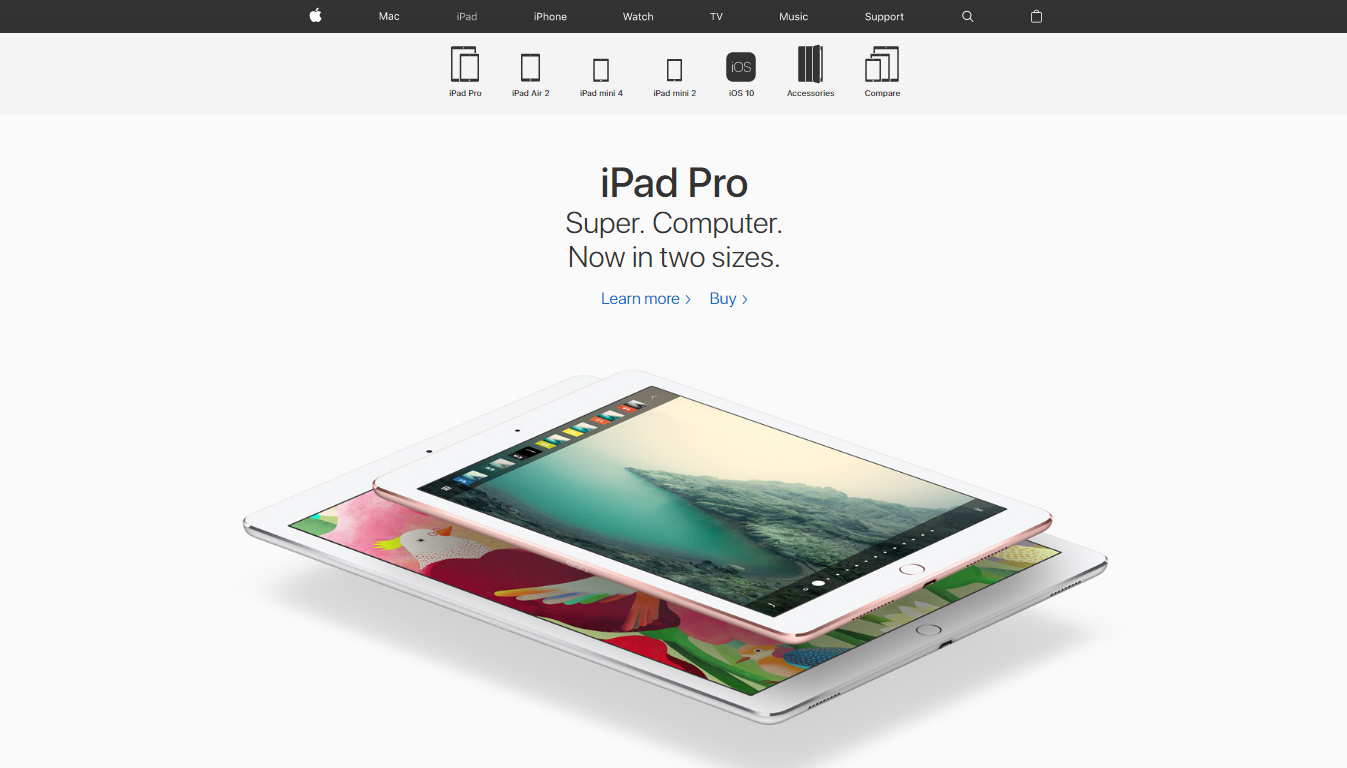Open the iPhone menu item
The width and height of the screenshot is (1347, 768).
[x=550, y=16]
